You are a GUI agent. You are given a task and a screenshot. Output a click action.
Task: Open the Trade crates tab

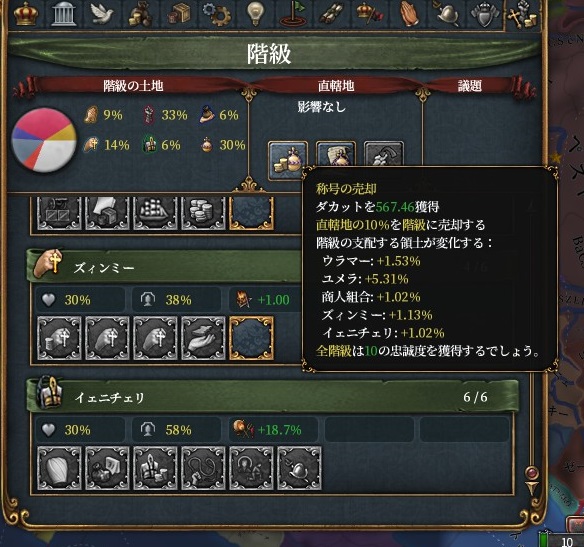[178, 15]
